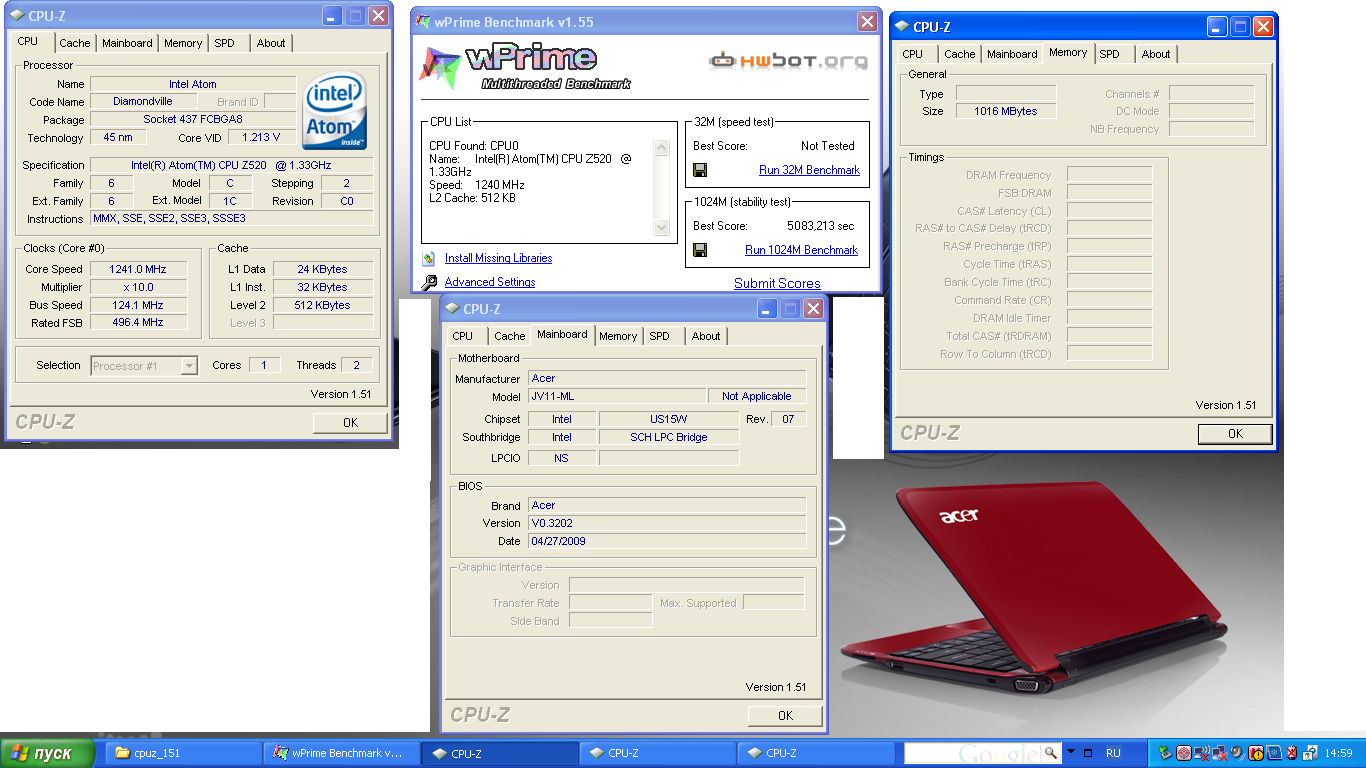Click the Google toolbar magnifier search icon
Image resolution: width=1366 pixels, height=768 pixels.
1051,752
